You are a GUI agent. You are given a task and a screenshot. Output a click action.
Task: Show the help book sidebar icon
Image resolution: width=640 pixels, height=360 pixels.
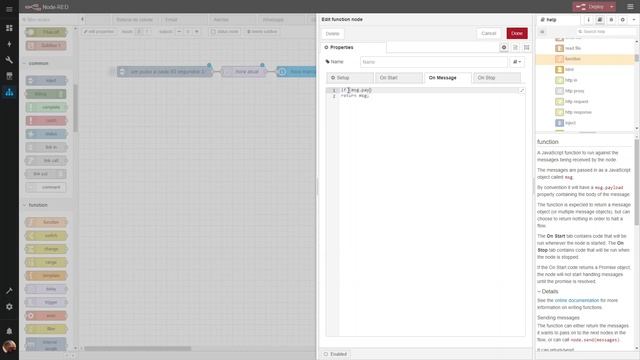tap(600, 20)
